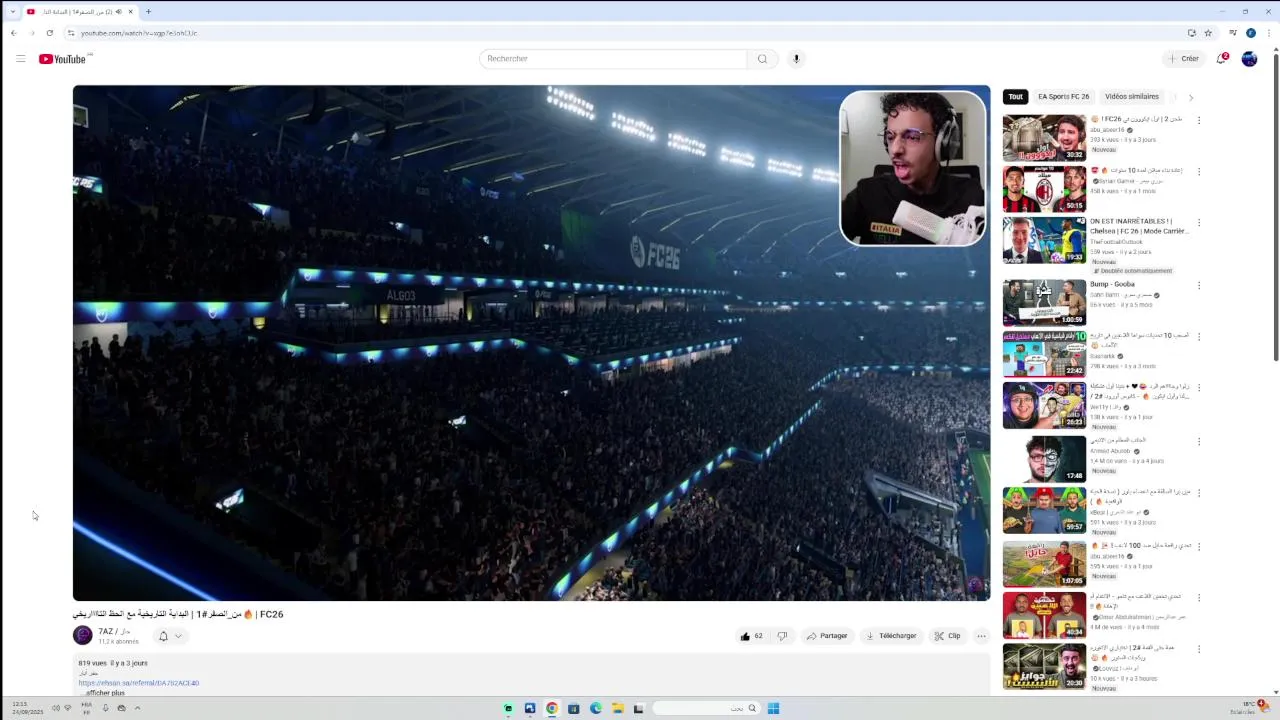Play the AC Milan 50:15 thumbnail
The image size is (1280, 720).
1044,189
